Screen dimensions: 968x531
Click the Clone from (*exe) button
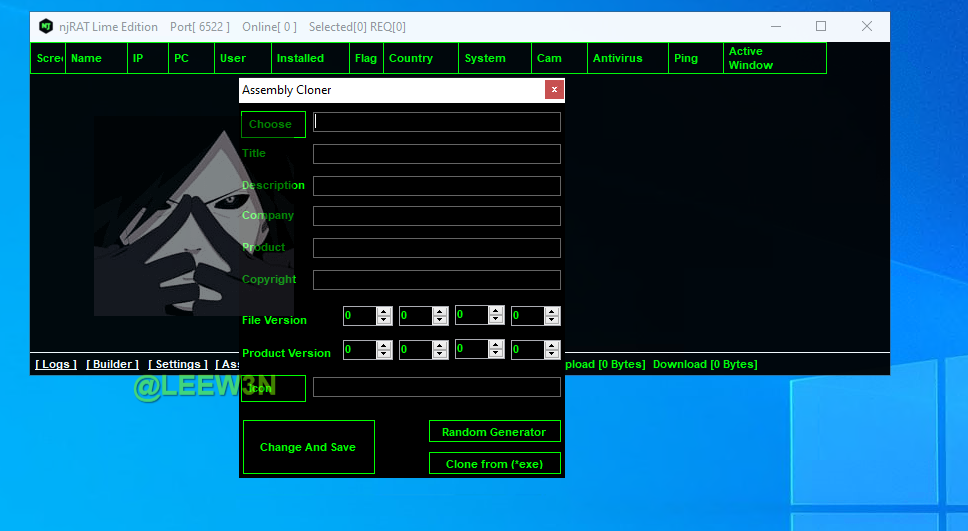tap(494, 464)
